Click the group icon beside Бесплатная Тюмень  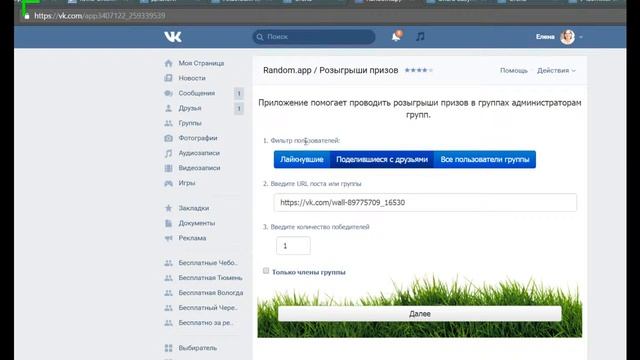(x=169, y=278)
